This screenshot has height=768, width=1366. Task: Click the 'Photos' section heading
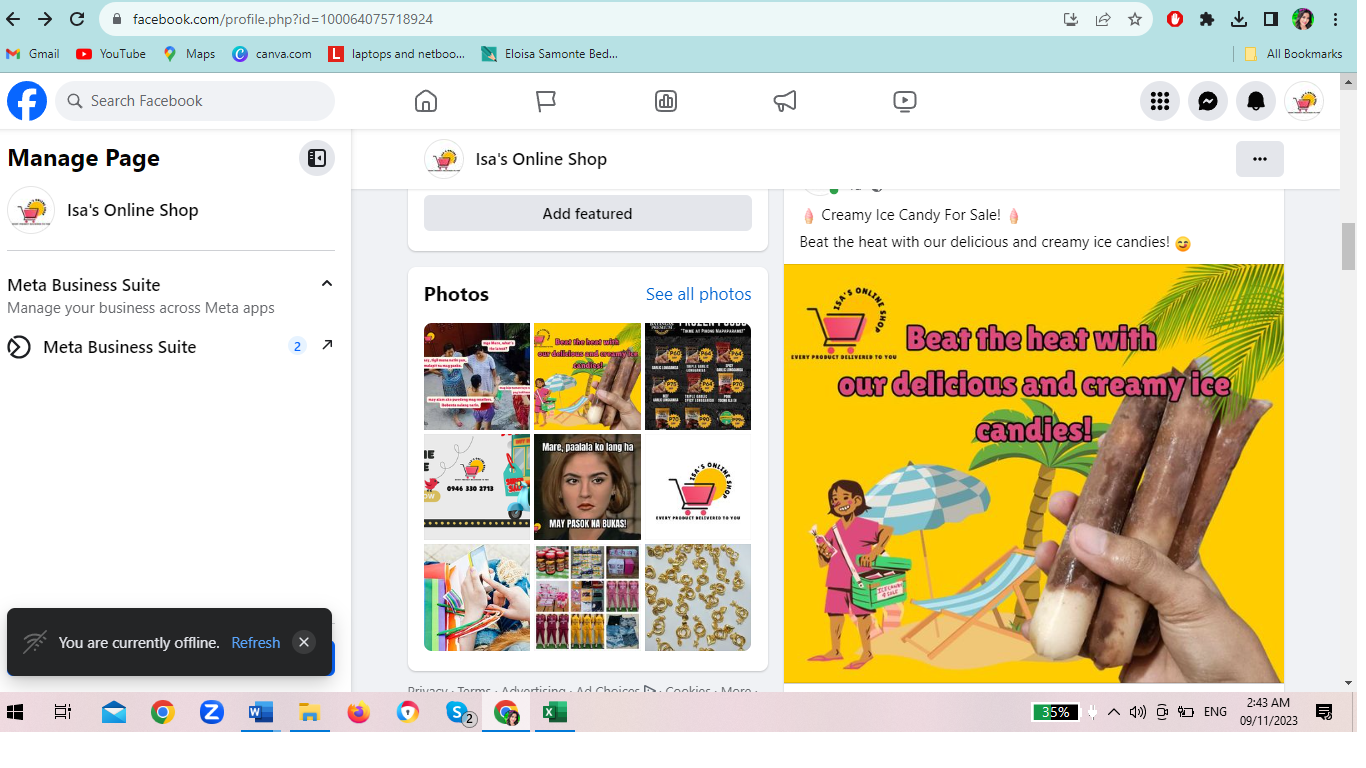456,294
